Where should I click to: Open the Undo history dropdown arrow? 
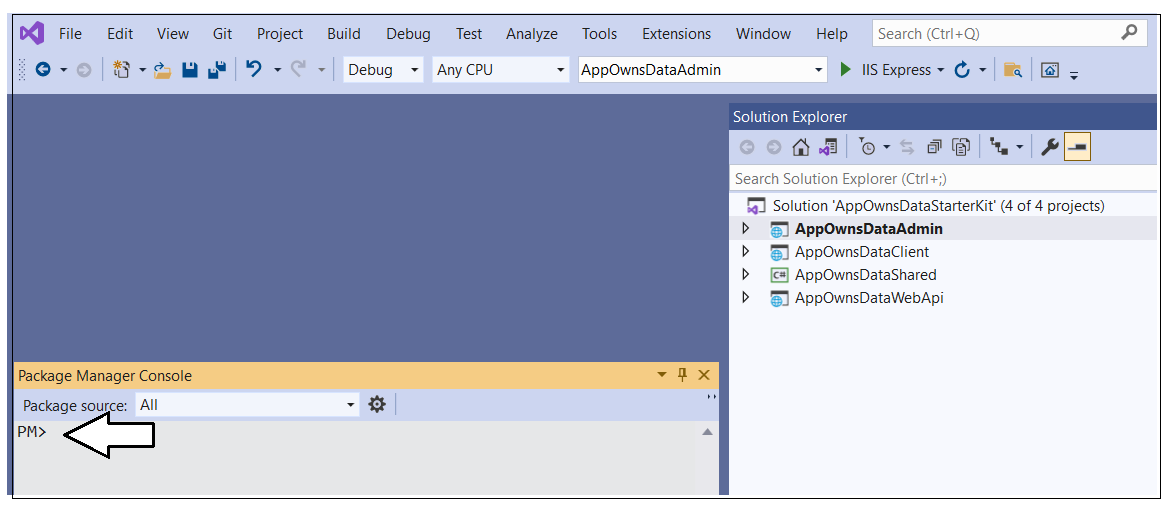click(x=277, y=70)
